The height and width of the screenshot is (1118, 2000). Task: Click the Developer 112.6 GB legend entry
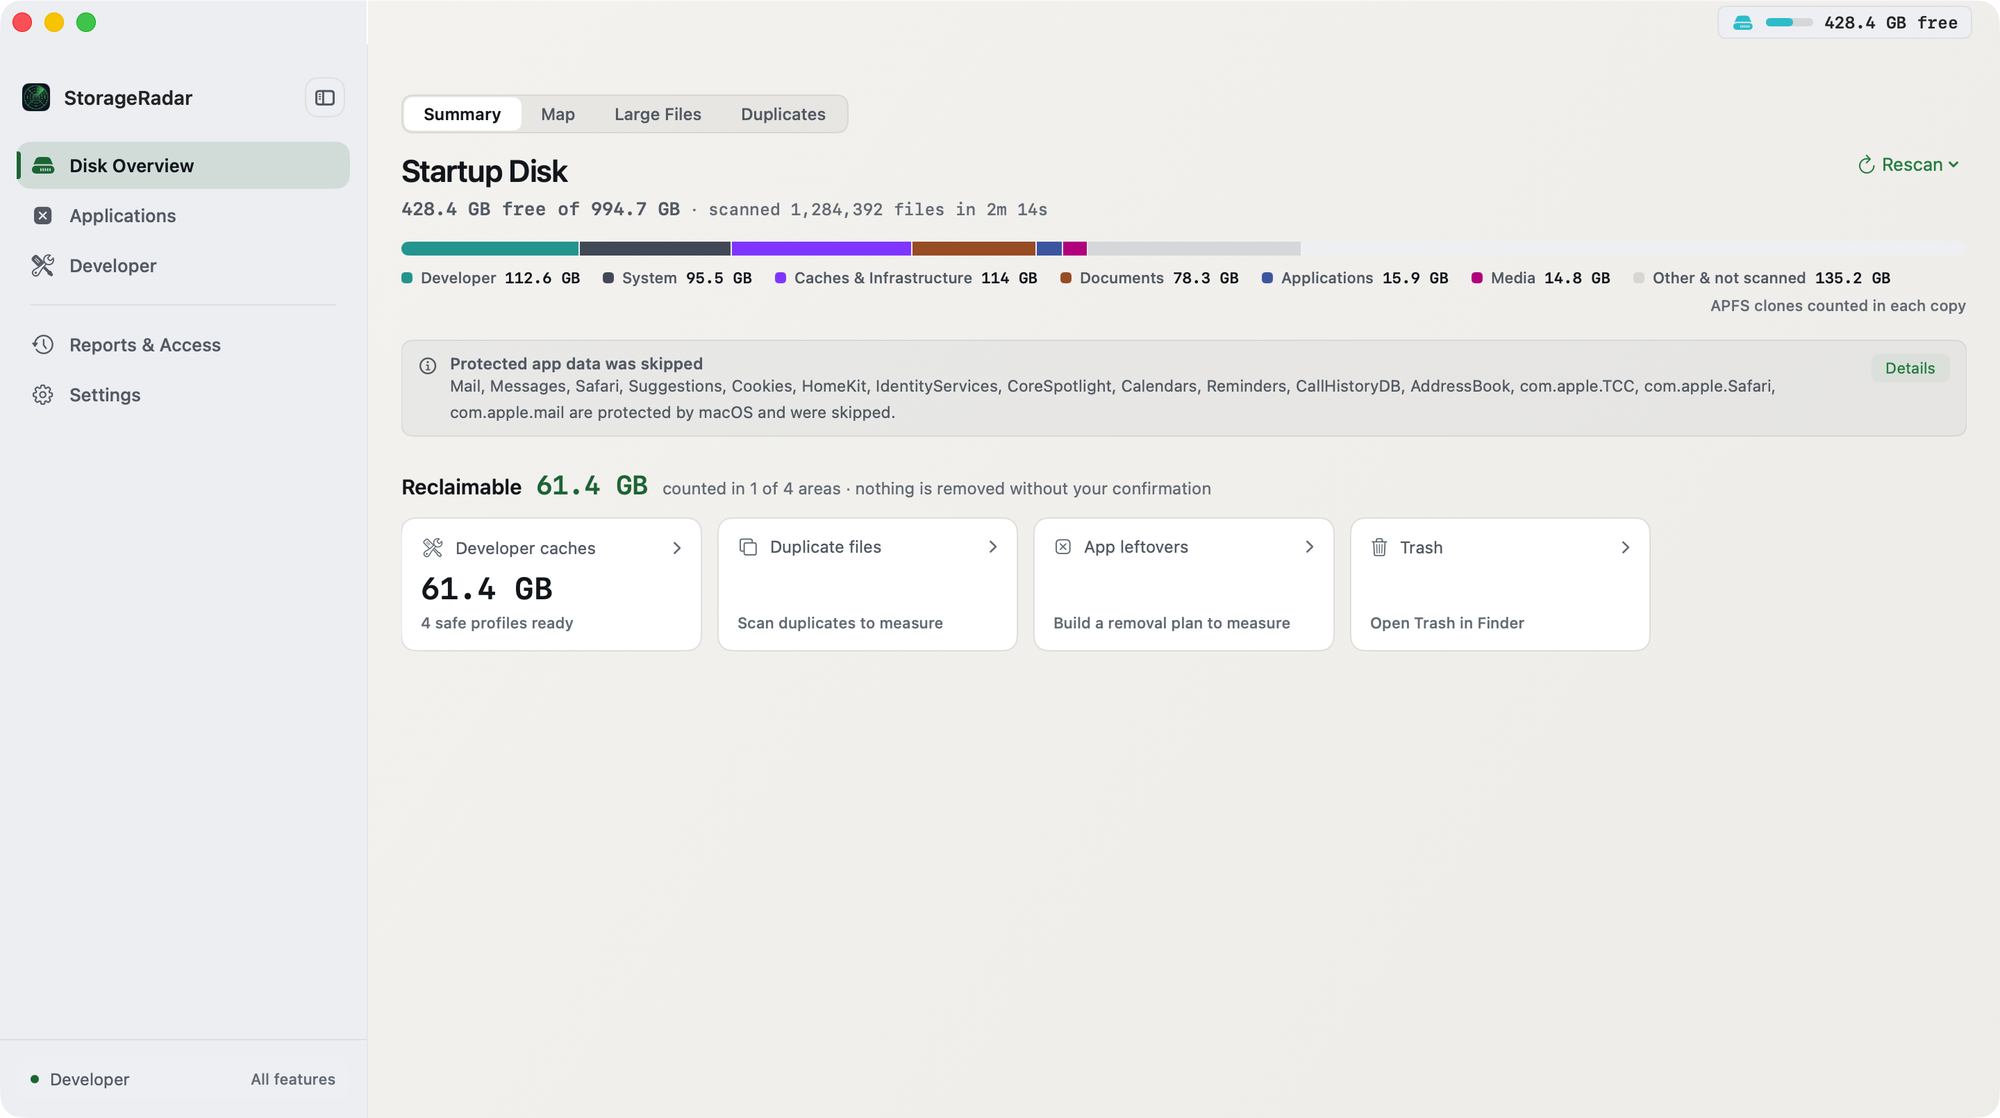(x=491, y=278)
